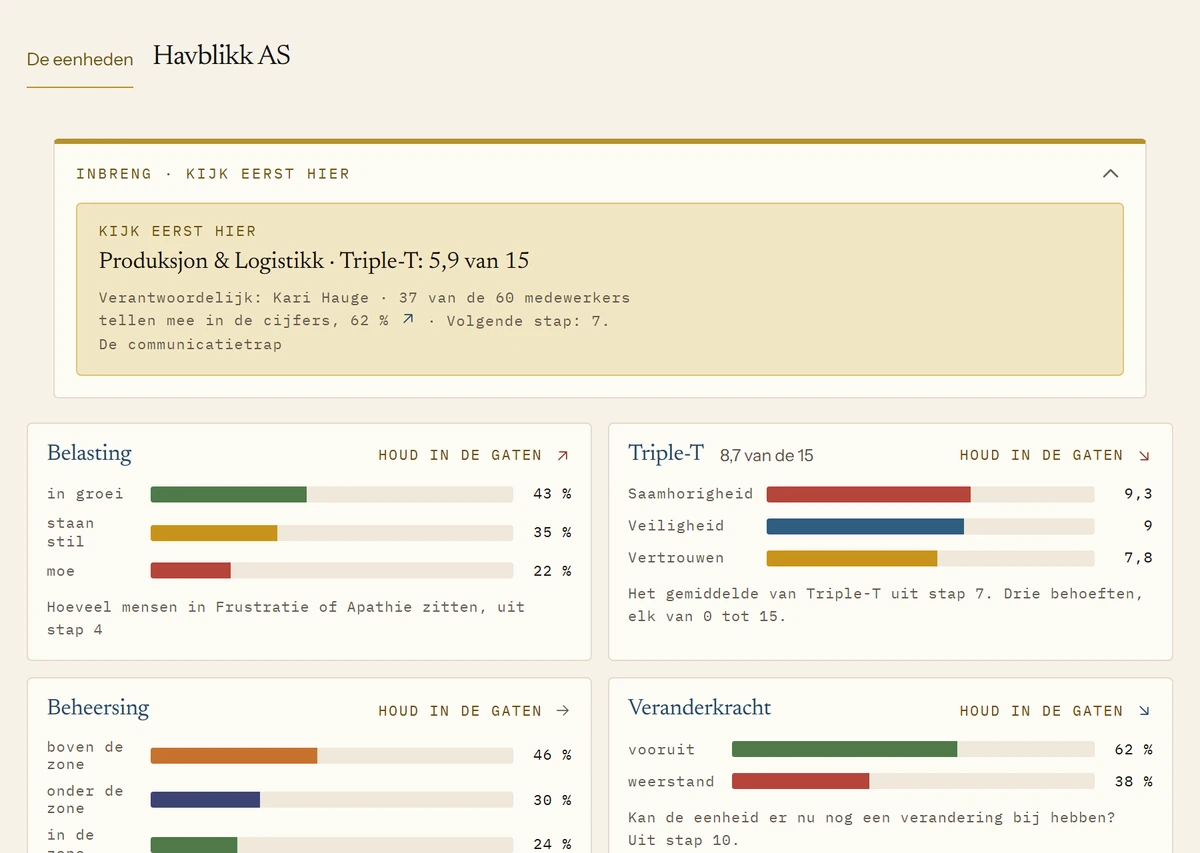The width and height of the screenshot is (1200, 853).
Task: Click the orange boven de zone bar
Action: point(234,755)
